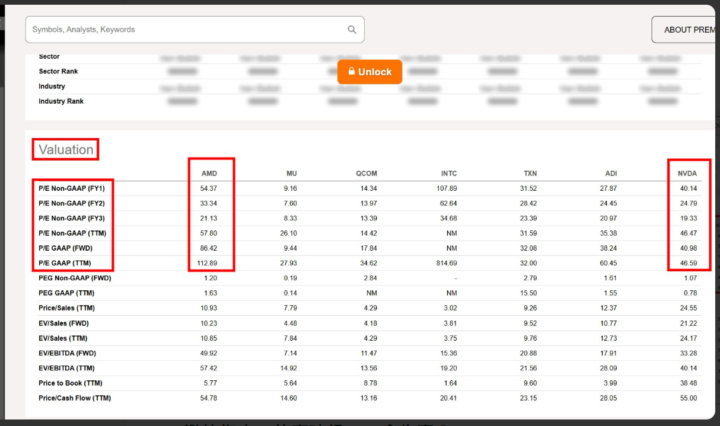Click QCOM PEG Non-GAAP value 2.84
Viewport: 720px width, 426px height.
(370, 278)
